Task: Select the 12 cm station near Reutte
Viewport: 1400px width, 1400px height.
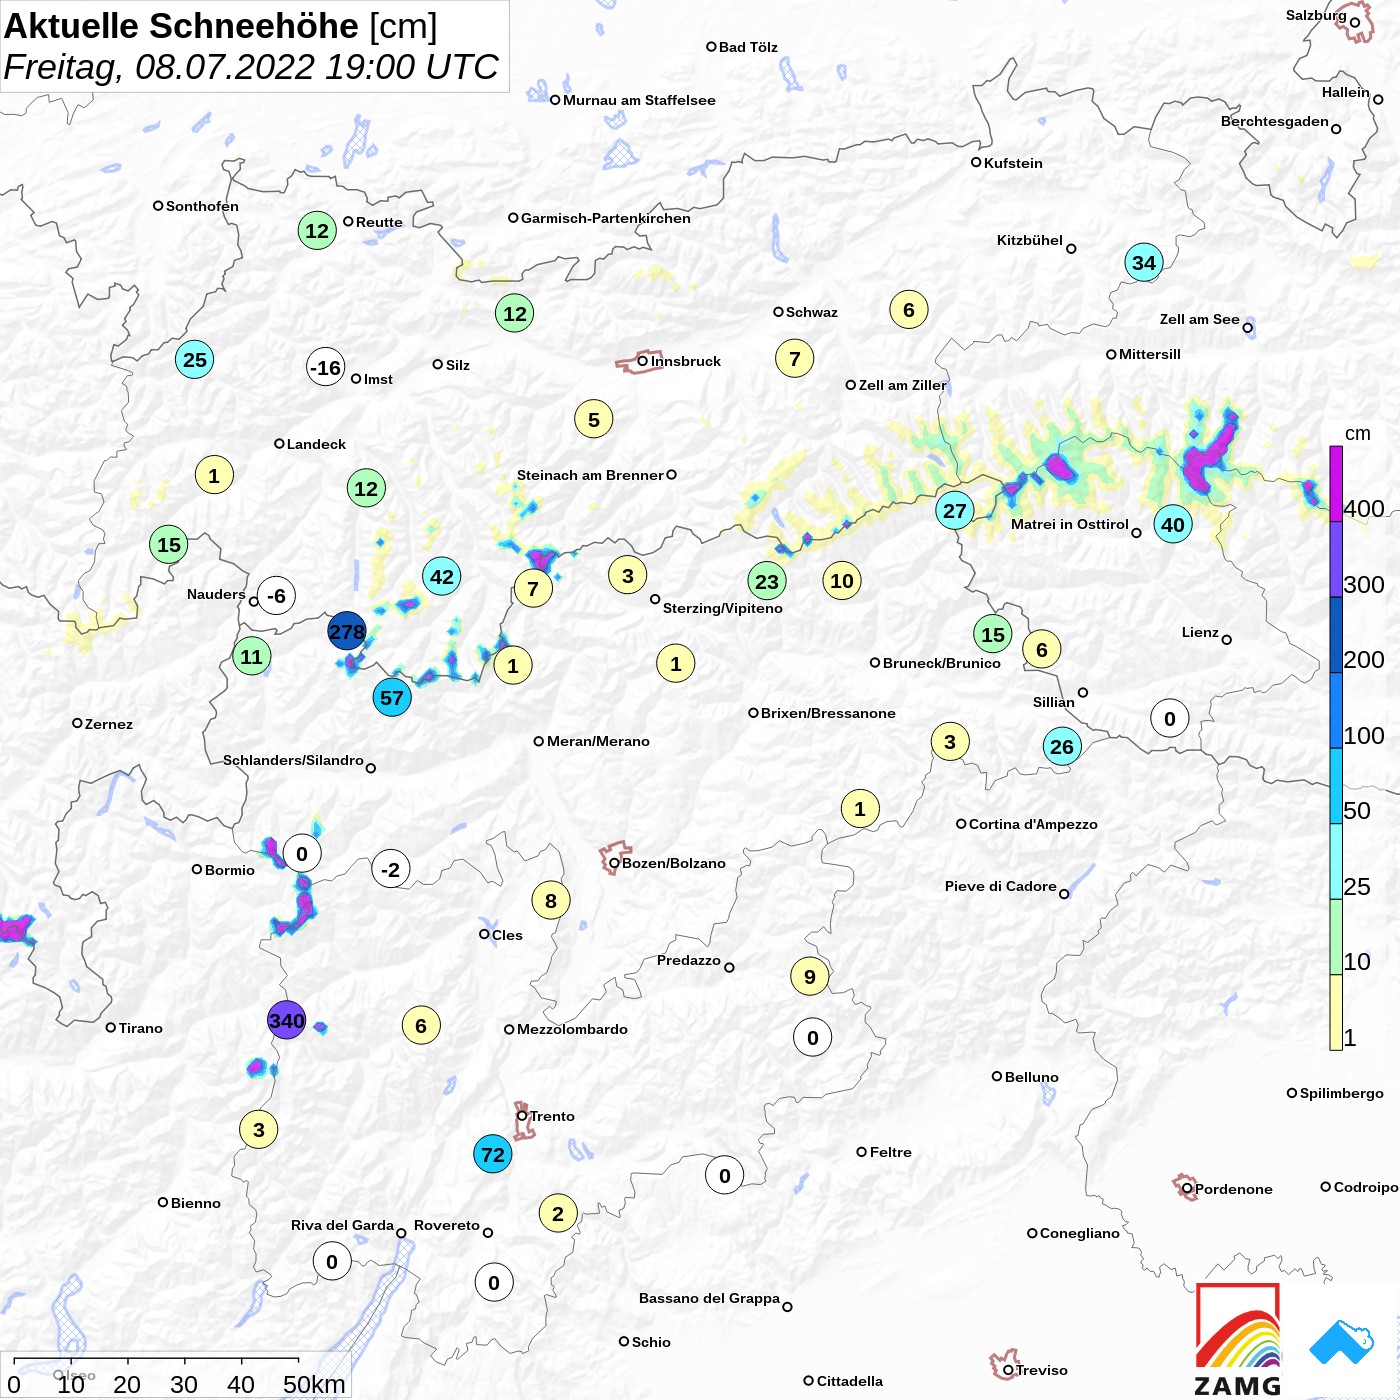Action: (317, 230)
